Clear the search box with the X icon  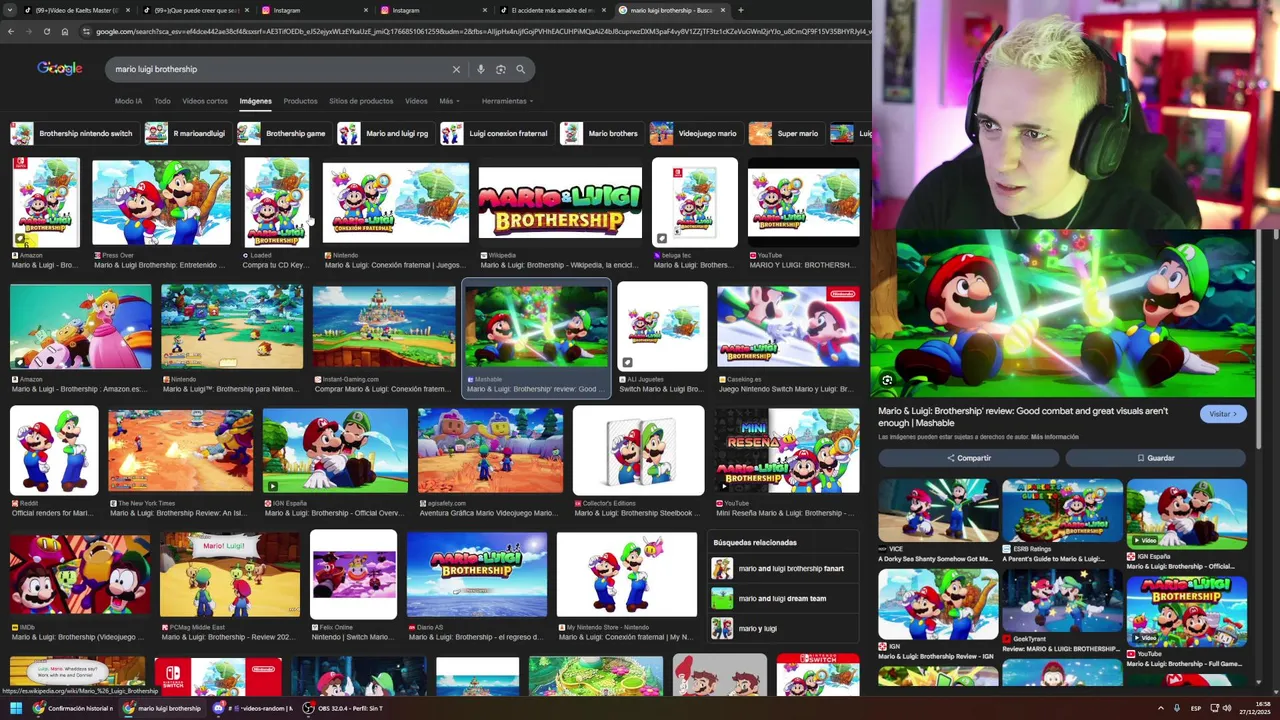[456, 69]
